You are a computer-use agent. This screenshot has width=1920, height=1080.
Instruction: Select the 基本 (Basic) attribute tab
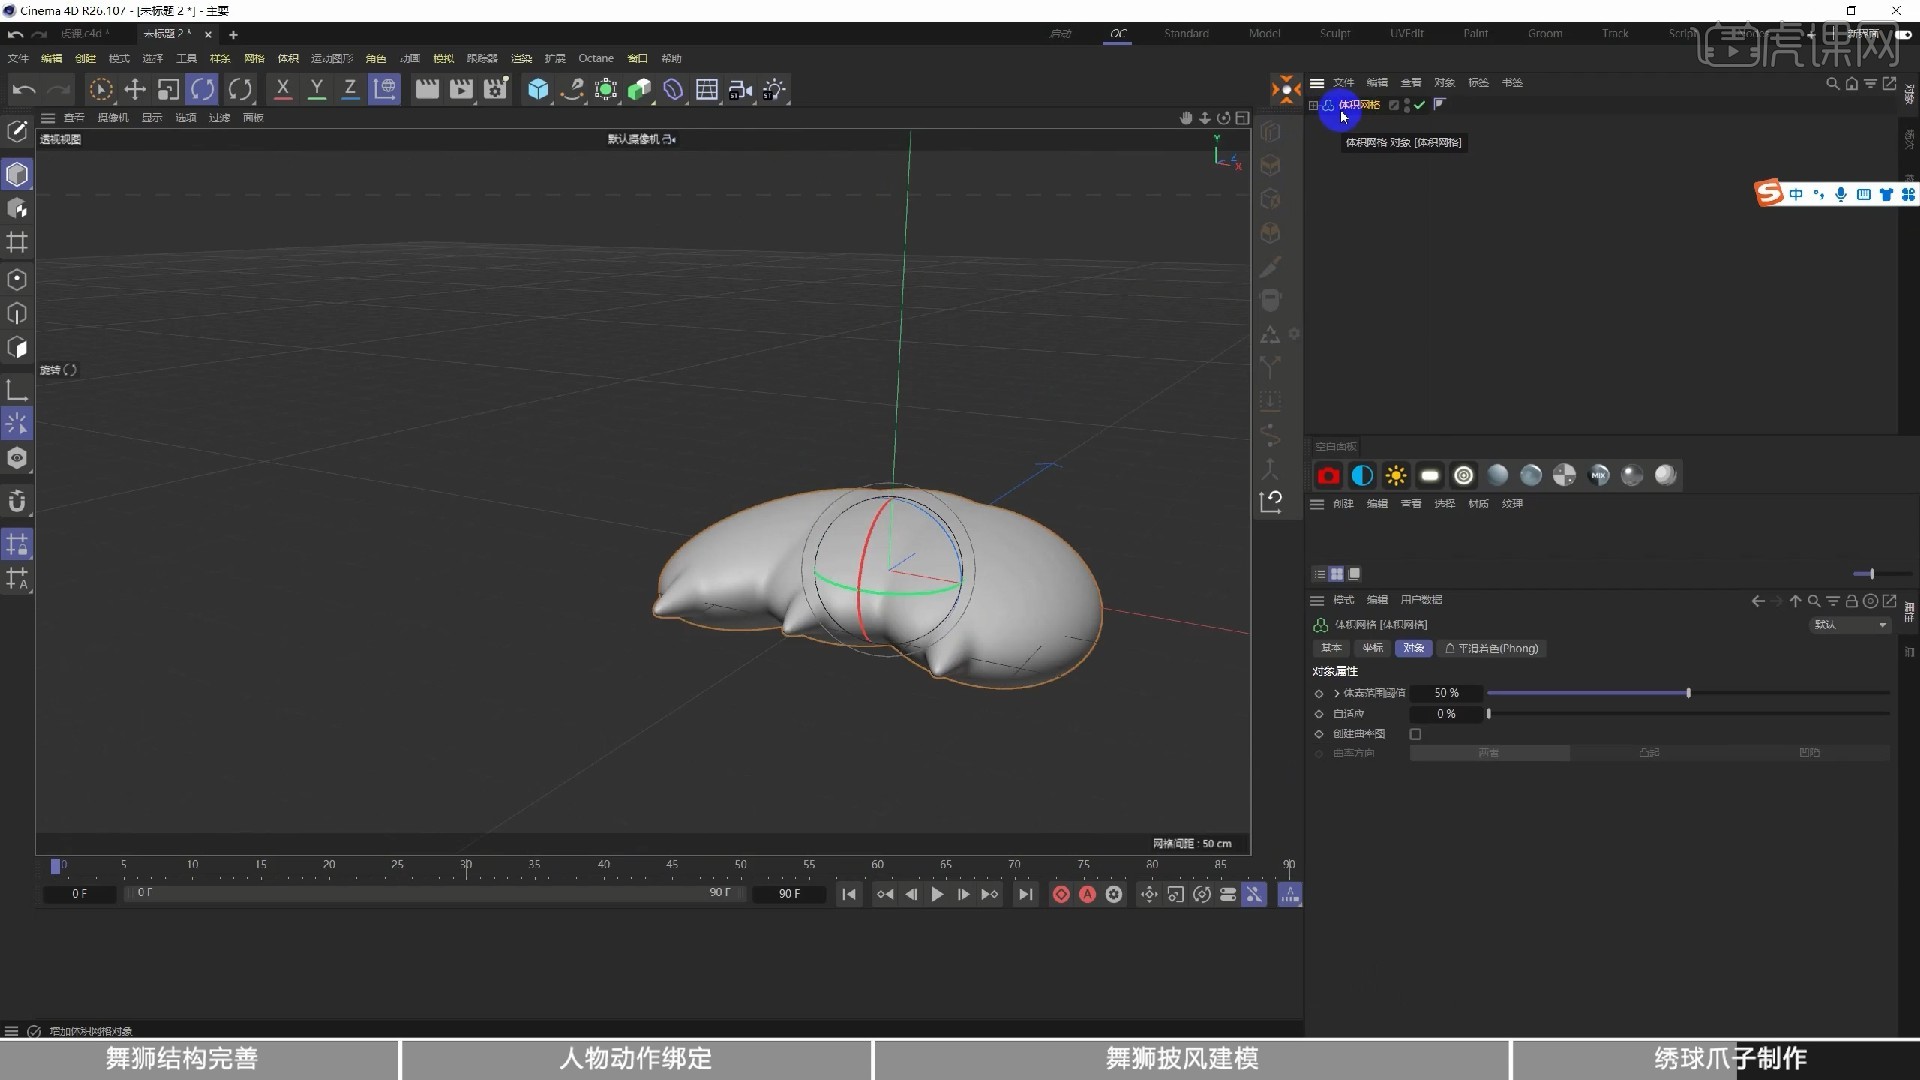[1331, 649]
